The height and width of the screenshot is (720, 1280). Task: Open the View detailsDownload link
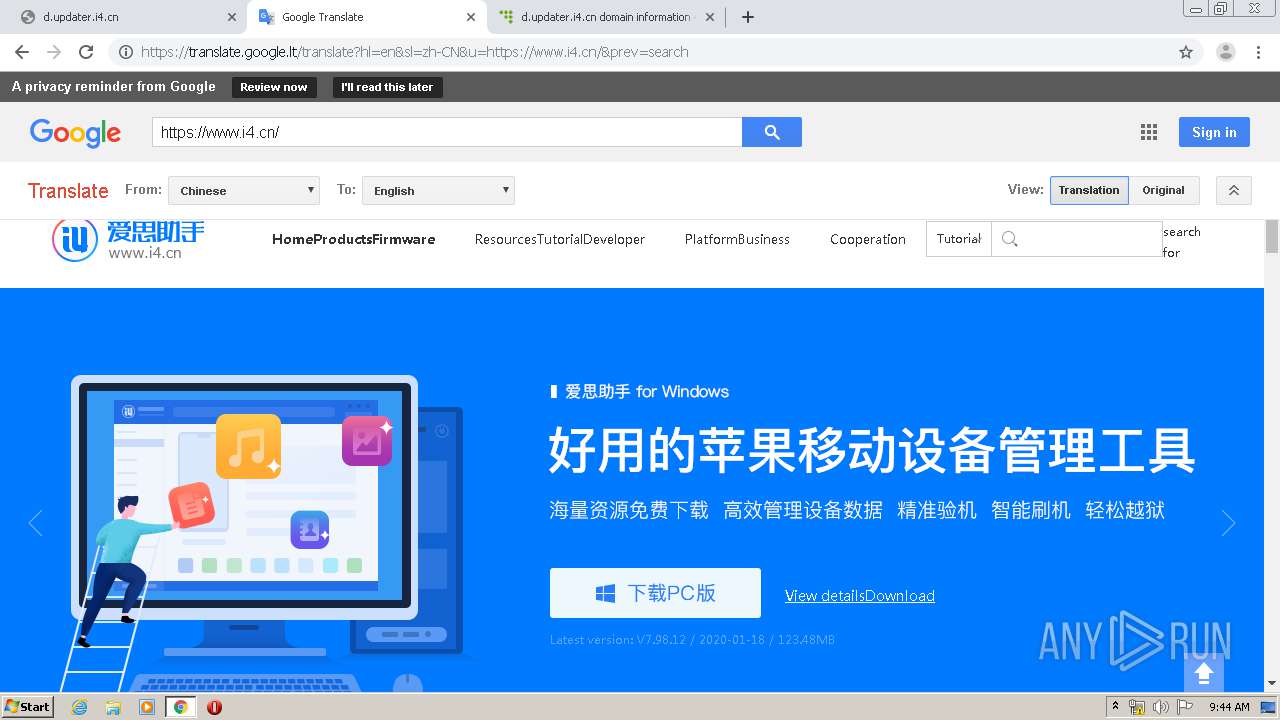(860, 595)
